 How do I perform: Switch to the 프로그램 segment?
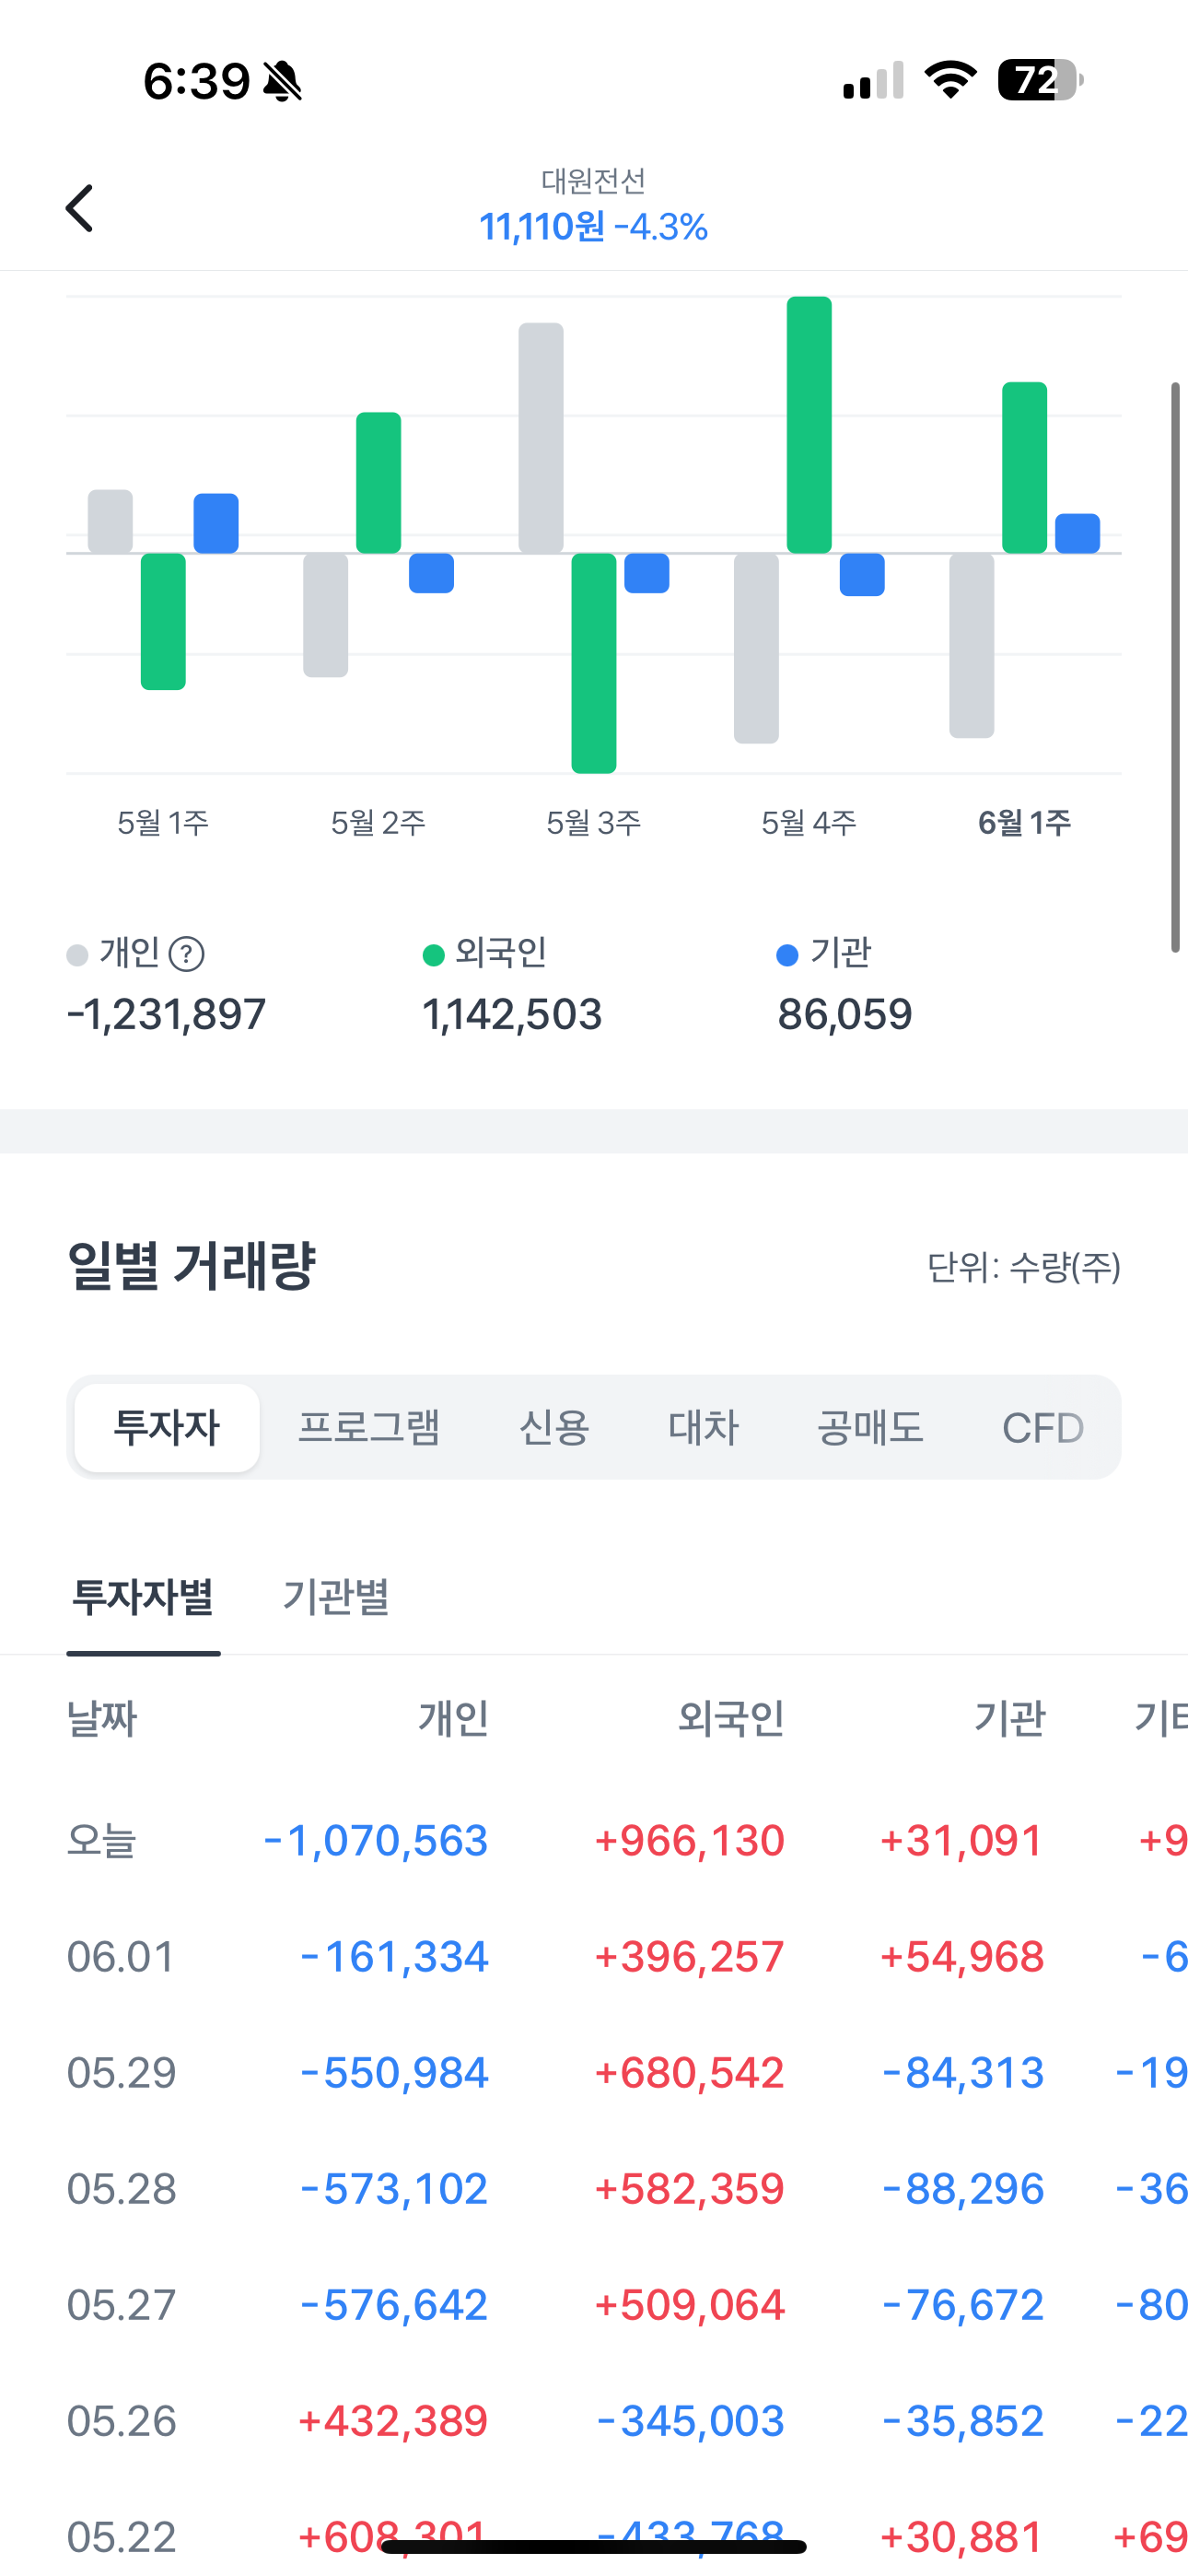pos(369,1427)
